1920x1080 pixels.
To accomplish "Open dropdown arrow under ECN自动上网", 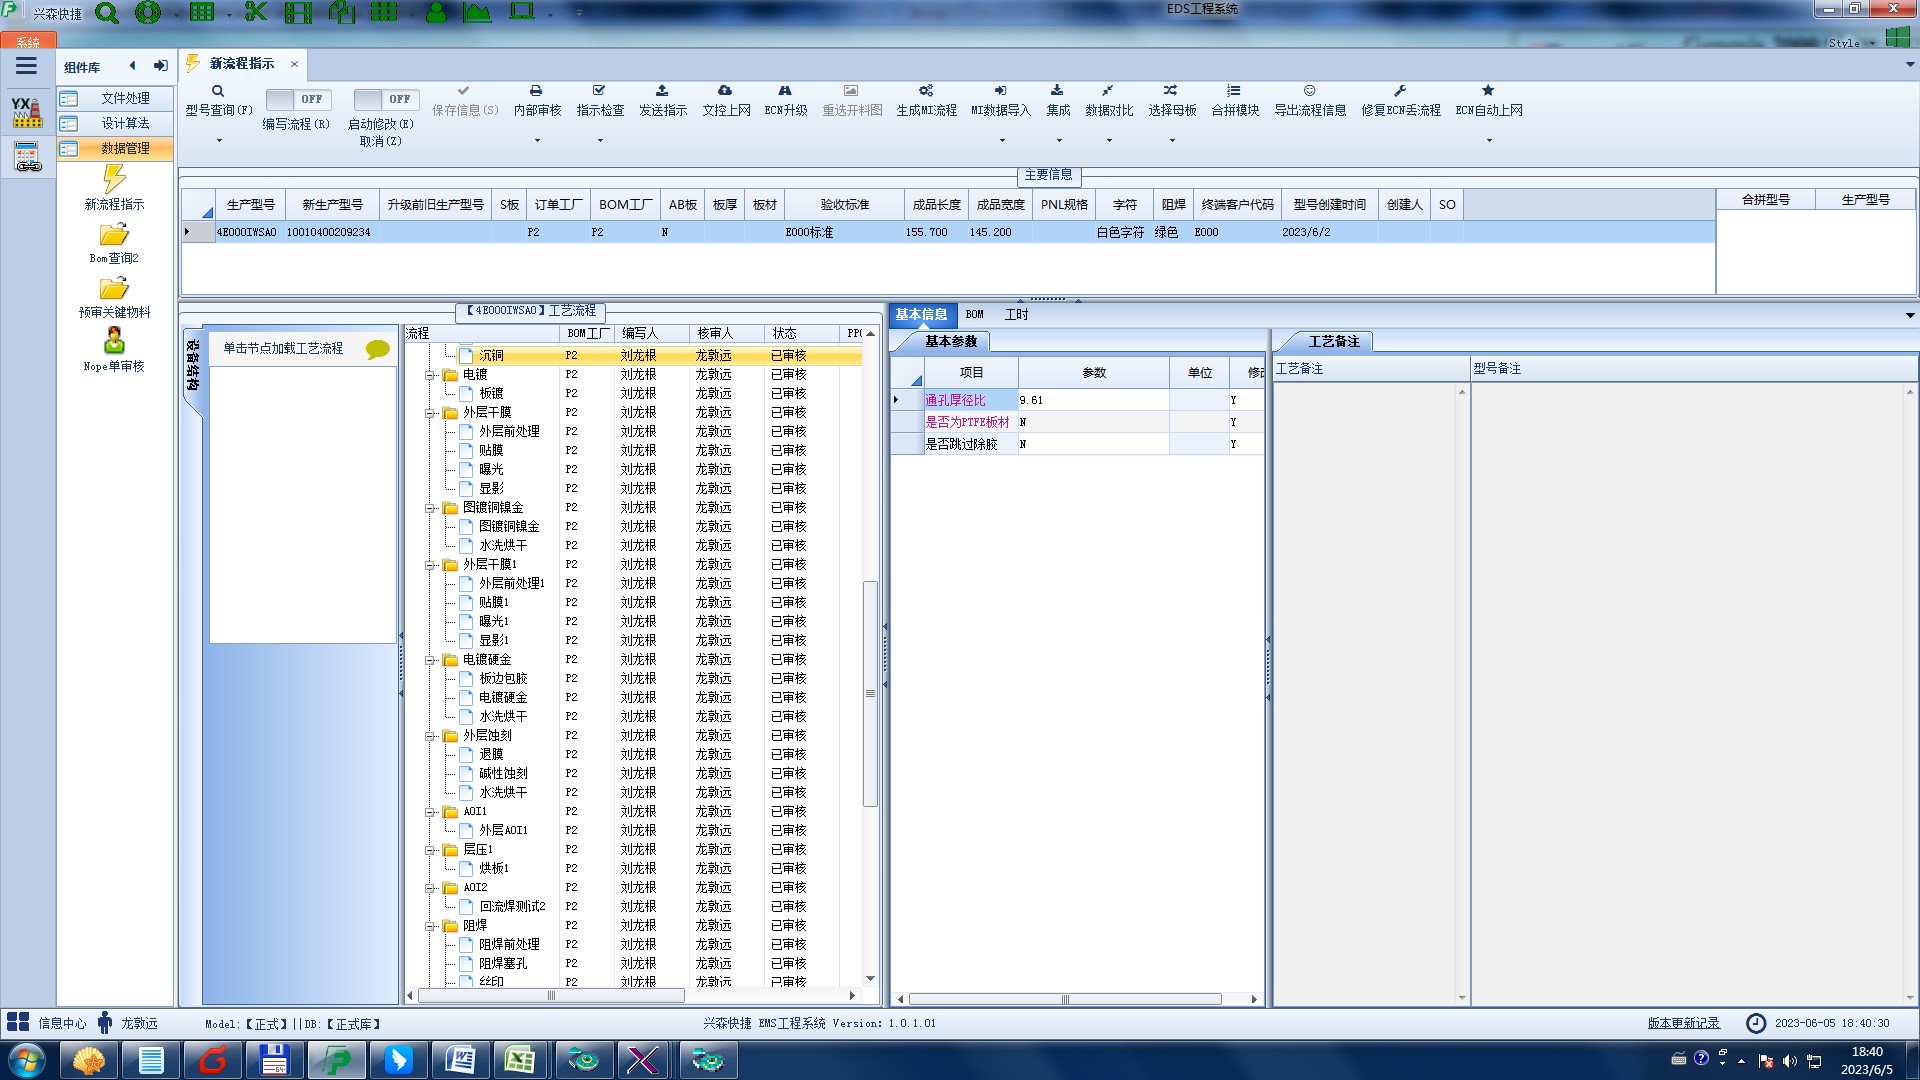I will (1489, 141).
